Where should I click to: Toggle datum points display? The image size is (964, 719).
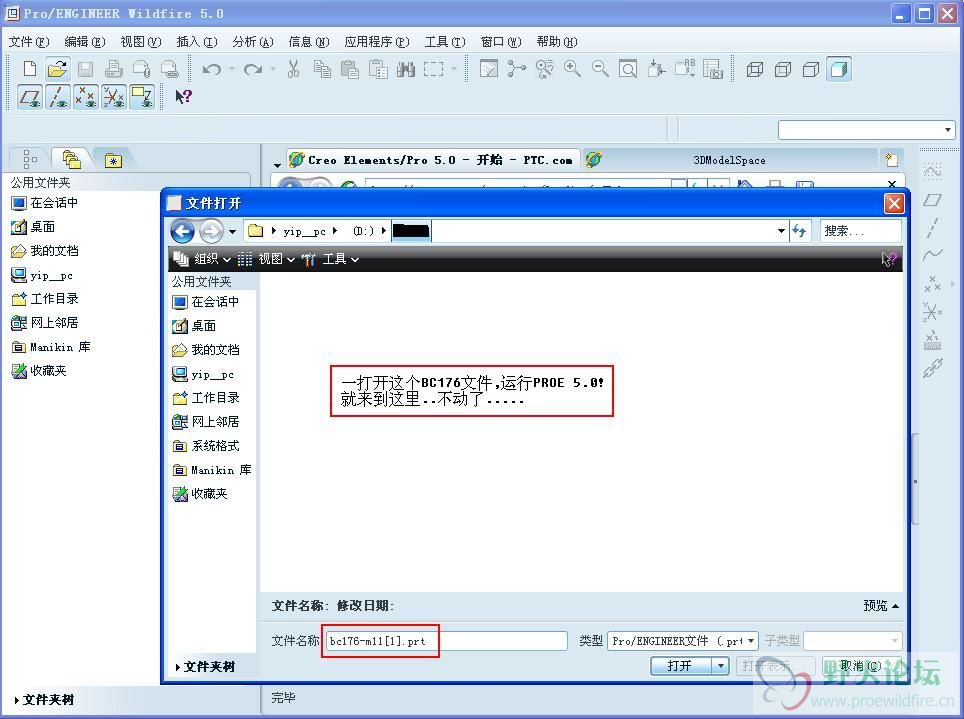coord(85,97)
